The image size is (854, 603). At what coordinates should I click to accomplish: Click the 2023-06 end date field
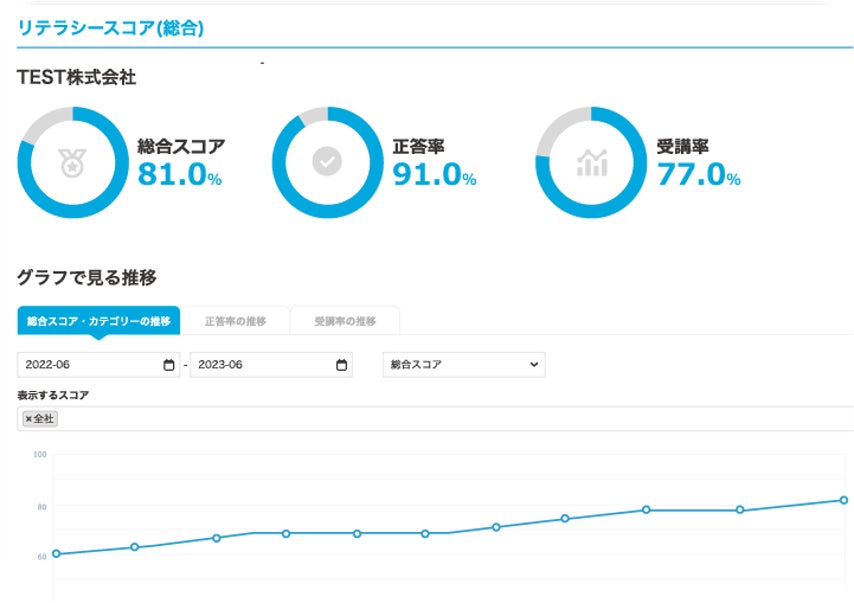pyautogui.click(x=271, y=365)
